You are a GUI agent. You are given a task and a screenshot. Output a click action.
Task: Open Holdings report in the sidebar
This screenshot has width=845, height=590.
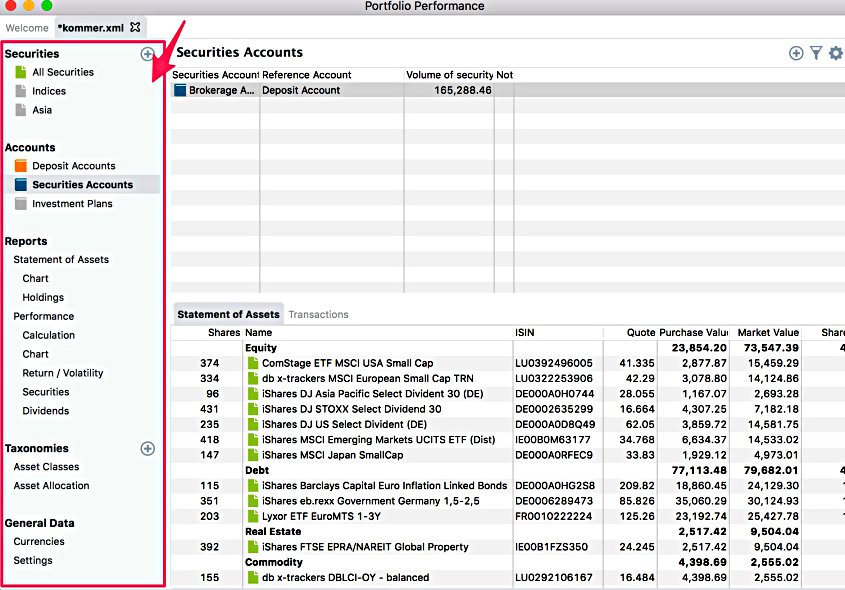pos(43,297)
